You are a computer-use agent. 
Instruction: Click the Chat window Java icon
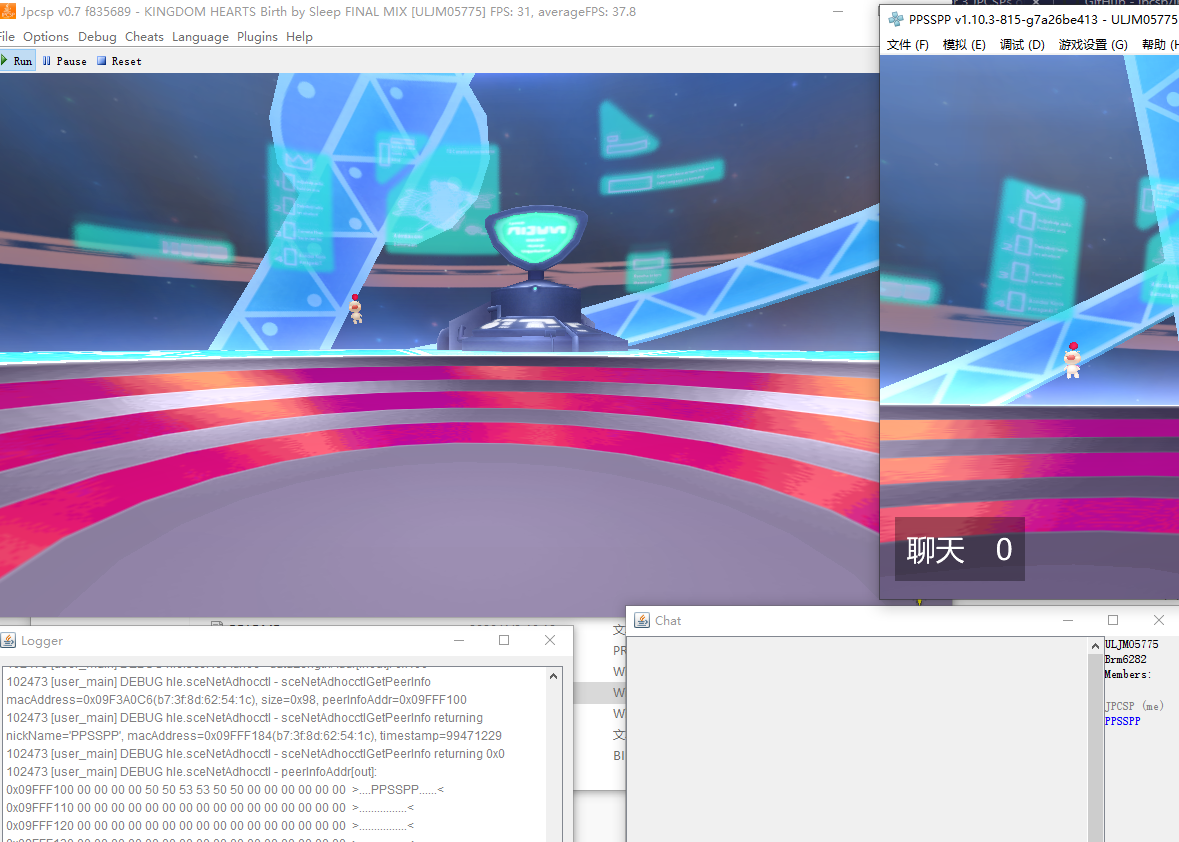point(642,620)
